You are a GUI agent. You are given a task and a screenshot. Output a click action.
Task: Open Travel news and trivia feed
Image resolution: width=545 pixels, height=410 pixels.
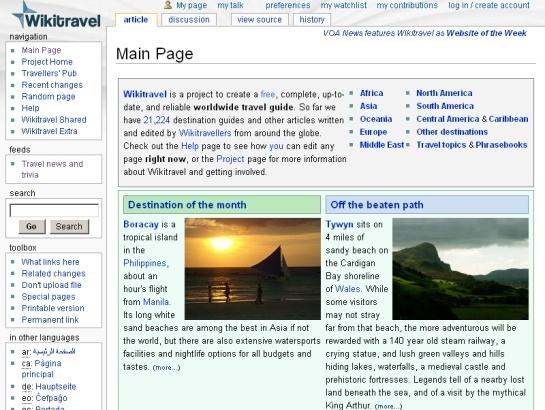[x=52, y=169]
